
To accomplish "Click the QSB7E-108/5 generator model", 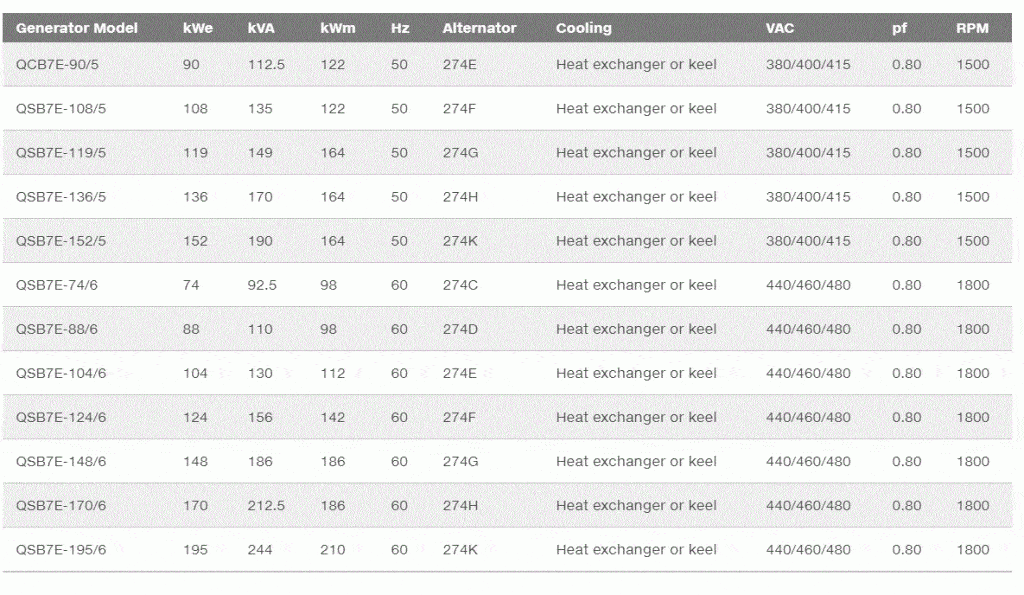I will 61,108.
